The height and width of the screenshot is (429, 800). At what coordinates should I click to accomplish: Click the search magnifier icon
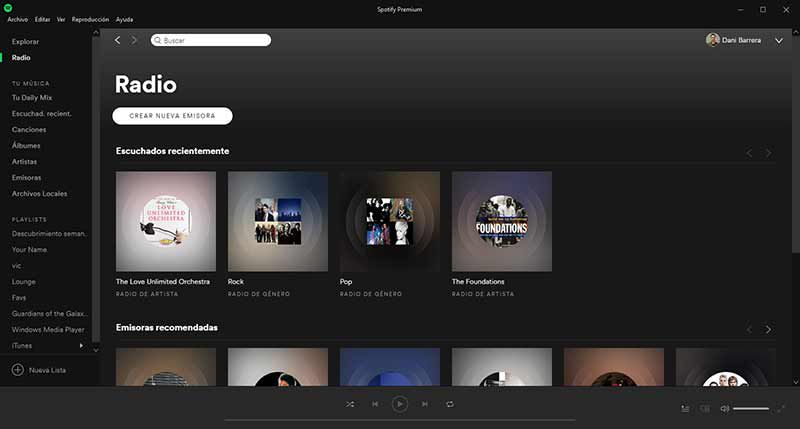coord(158,40)
